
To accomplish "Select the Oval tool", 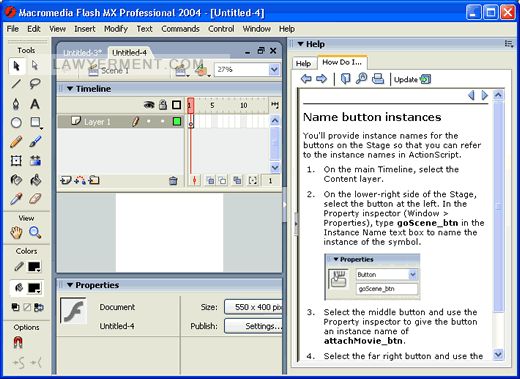I will click(16, 123).
